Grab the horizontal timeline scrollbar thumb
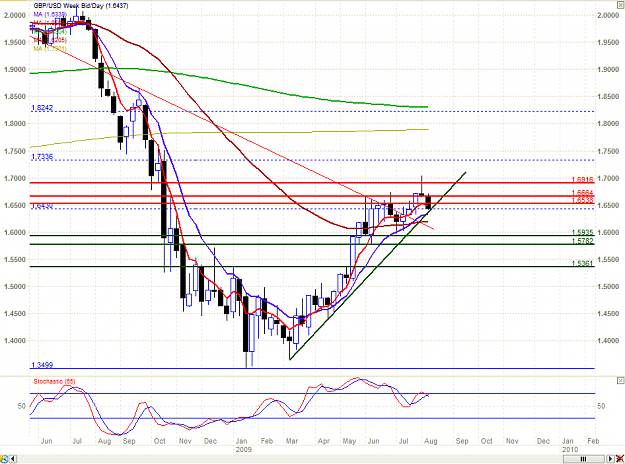 [x=584, y=459]
